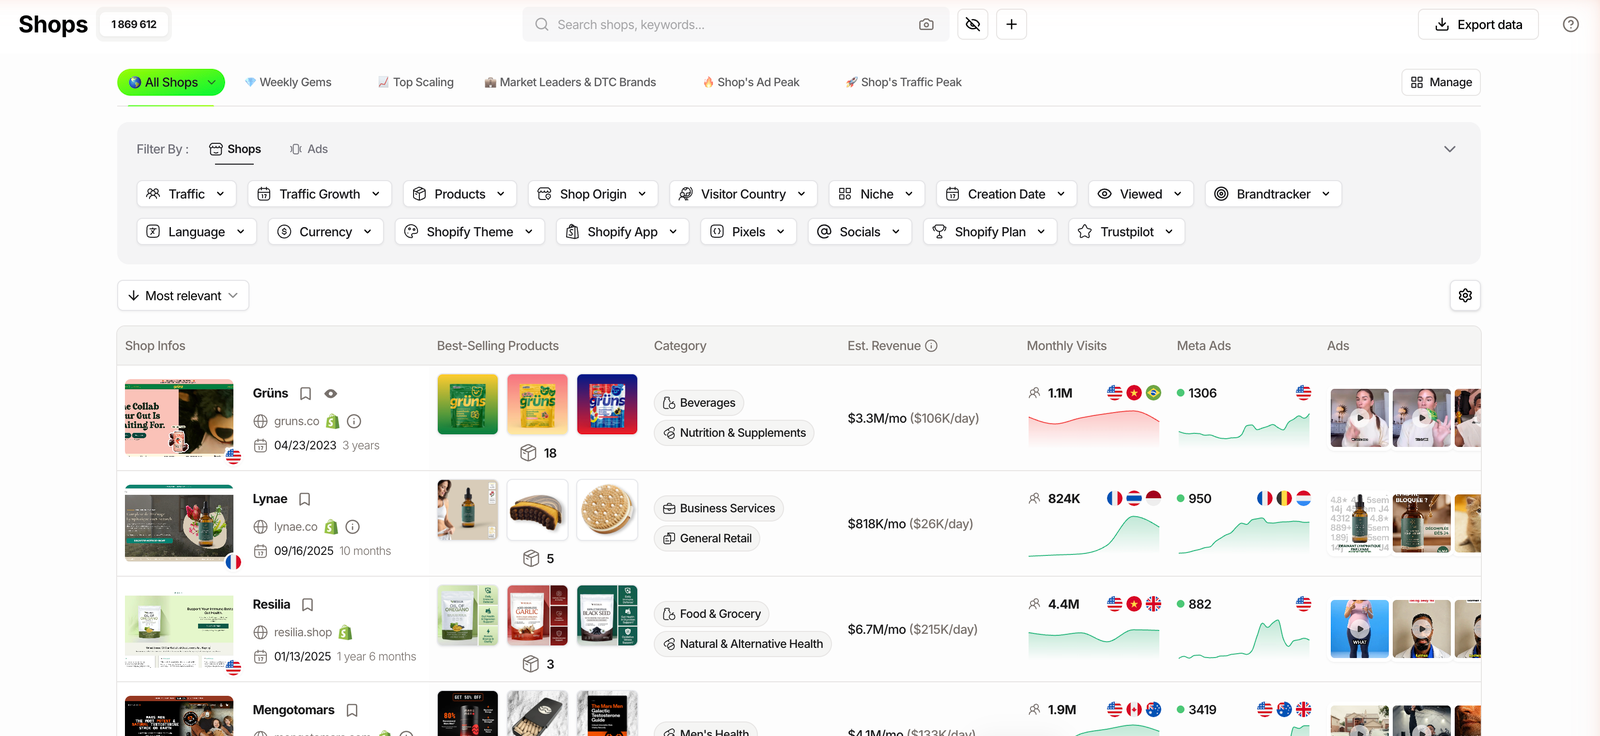Viewport: 1600px width, 736px height.
Task: Click the calendar icon beside 04/23/2023
Action: tap(260, 446)
